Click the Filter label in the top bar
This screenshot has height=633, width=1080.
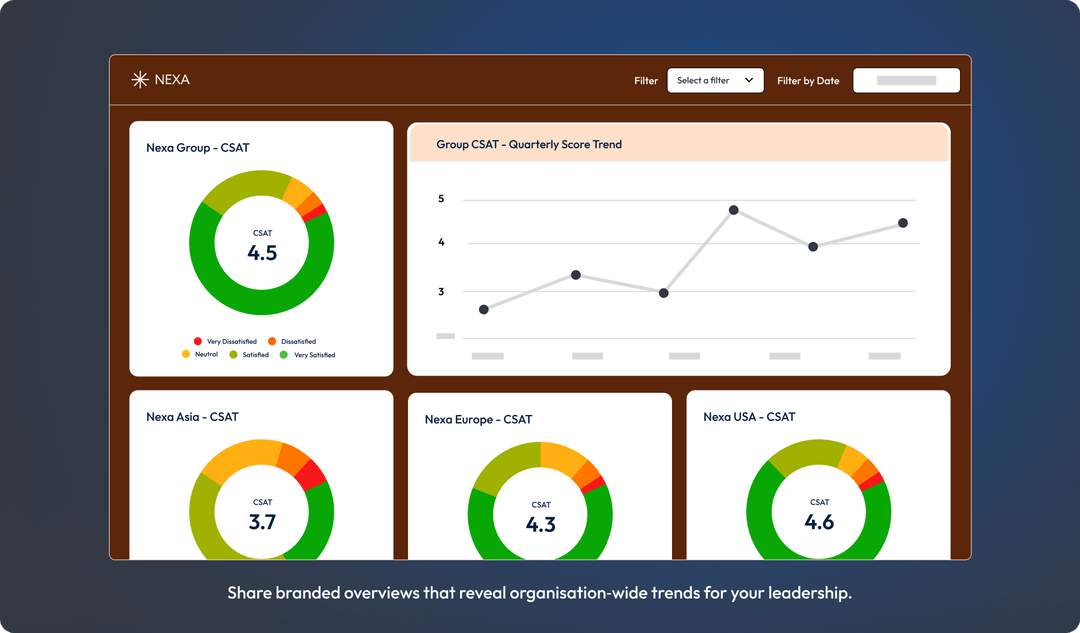(646, 80)
